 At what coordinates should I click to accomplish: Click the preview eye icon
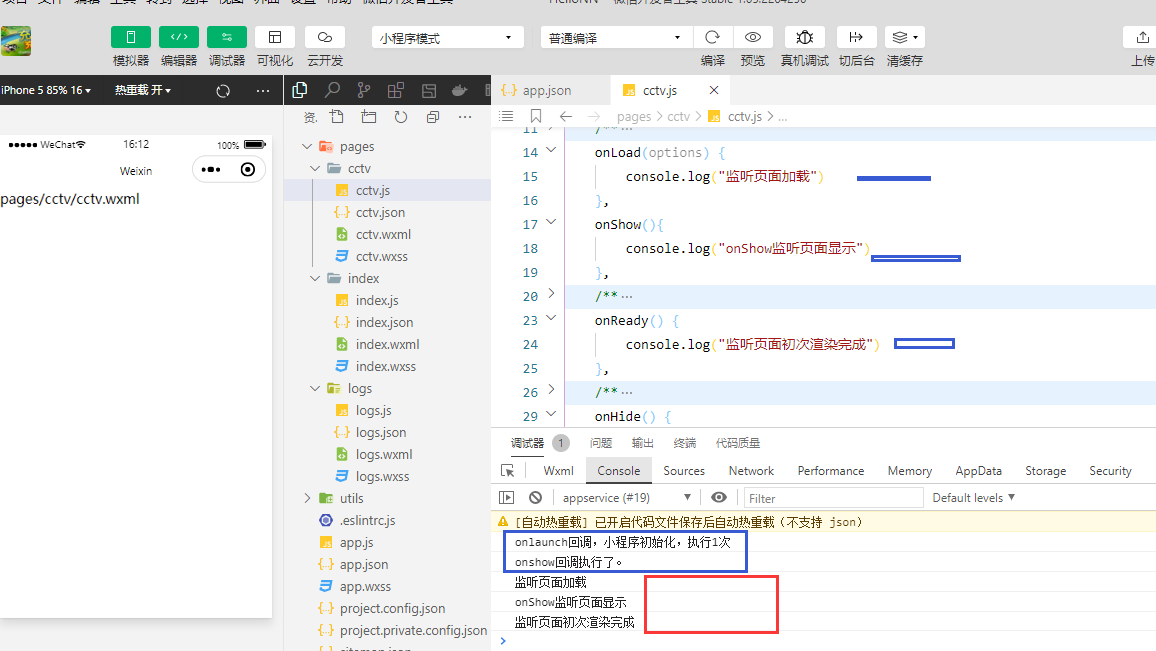click(753, 38)
